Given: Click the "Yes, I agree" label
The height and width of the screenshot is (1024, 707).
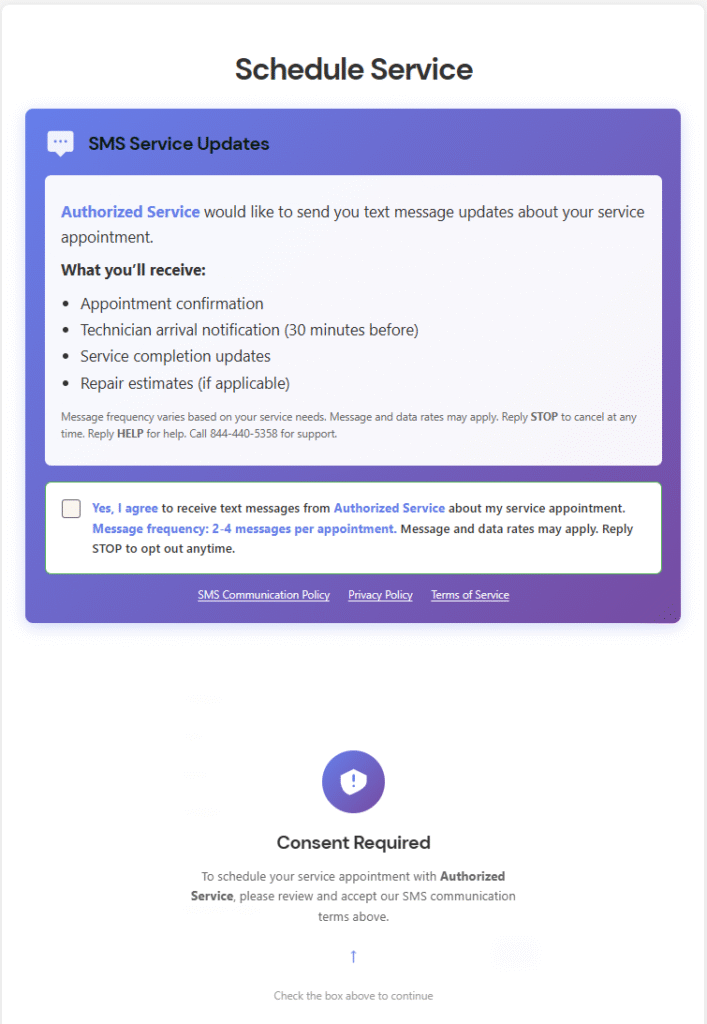Looking at the screenshot, I should 125,509.
